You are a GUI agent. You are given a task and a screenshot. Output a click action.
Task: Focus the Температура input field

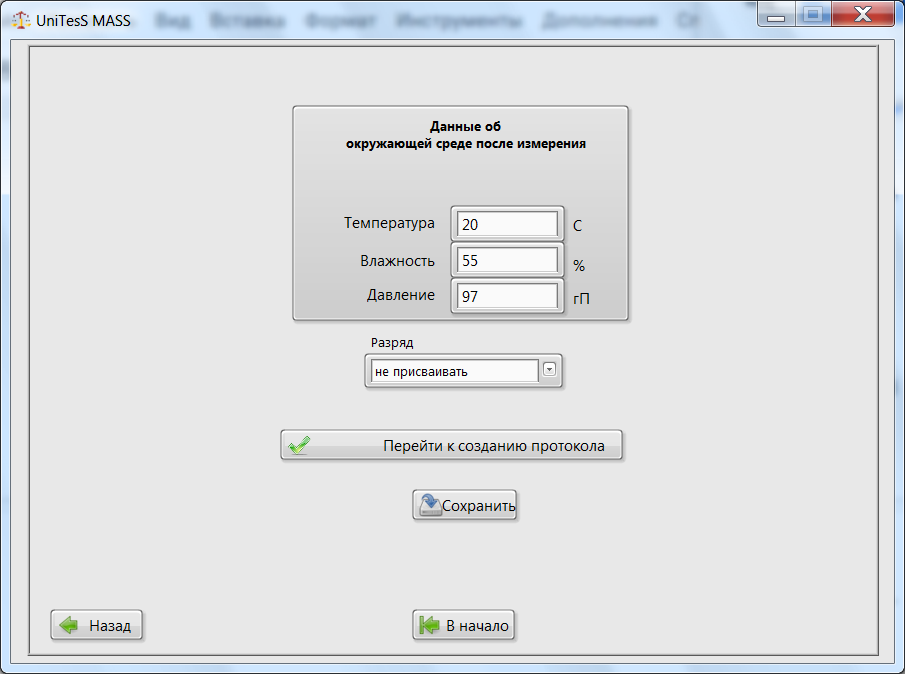508,225
